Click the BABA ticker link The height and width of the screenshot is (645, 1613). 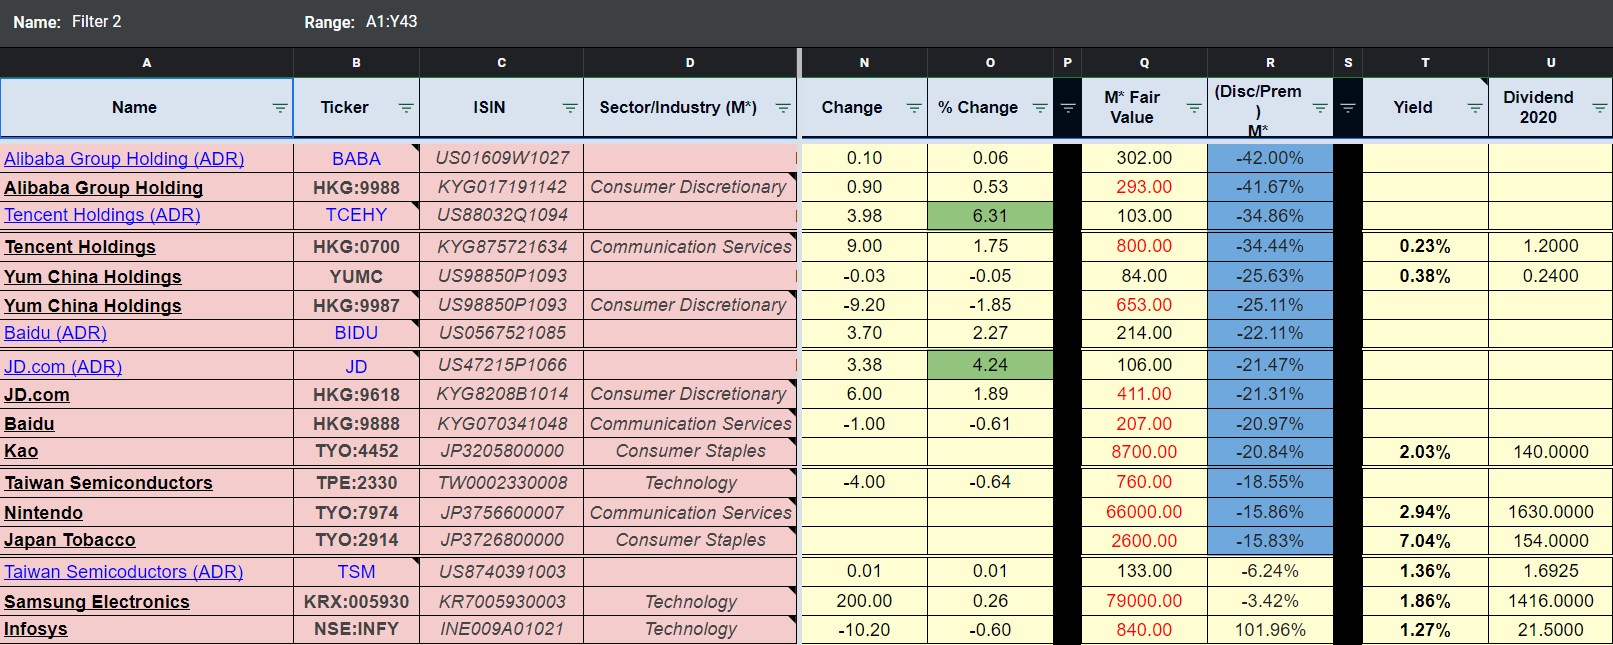(x=357, y=159)
